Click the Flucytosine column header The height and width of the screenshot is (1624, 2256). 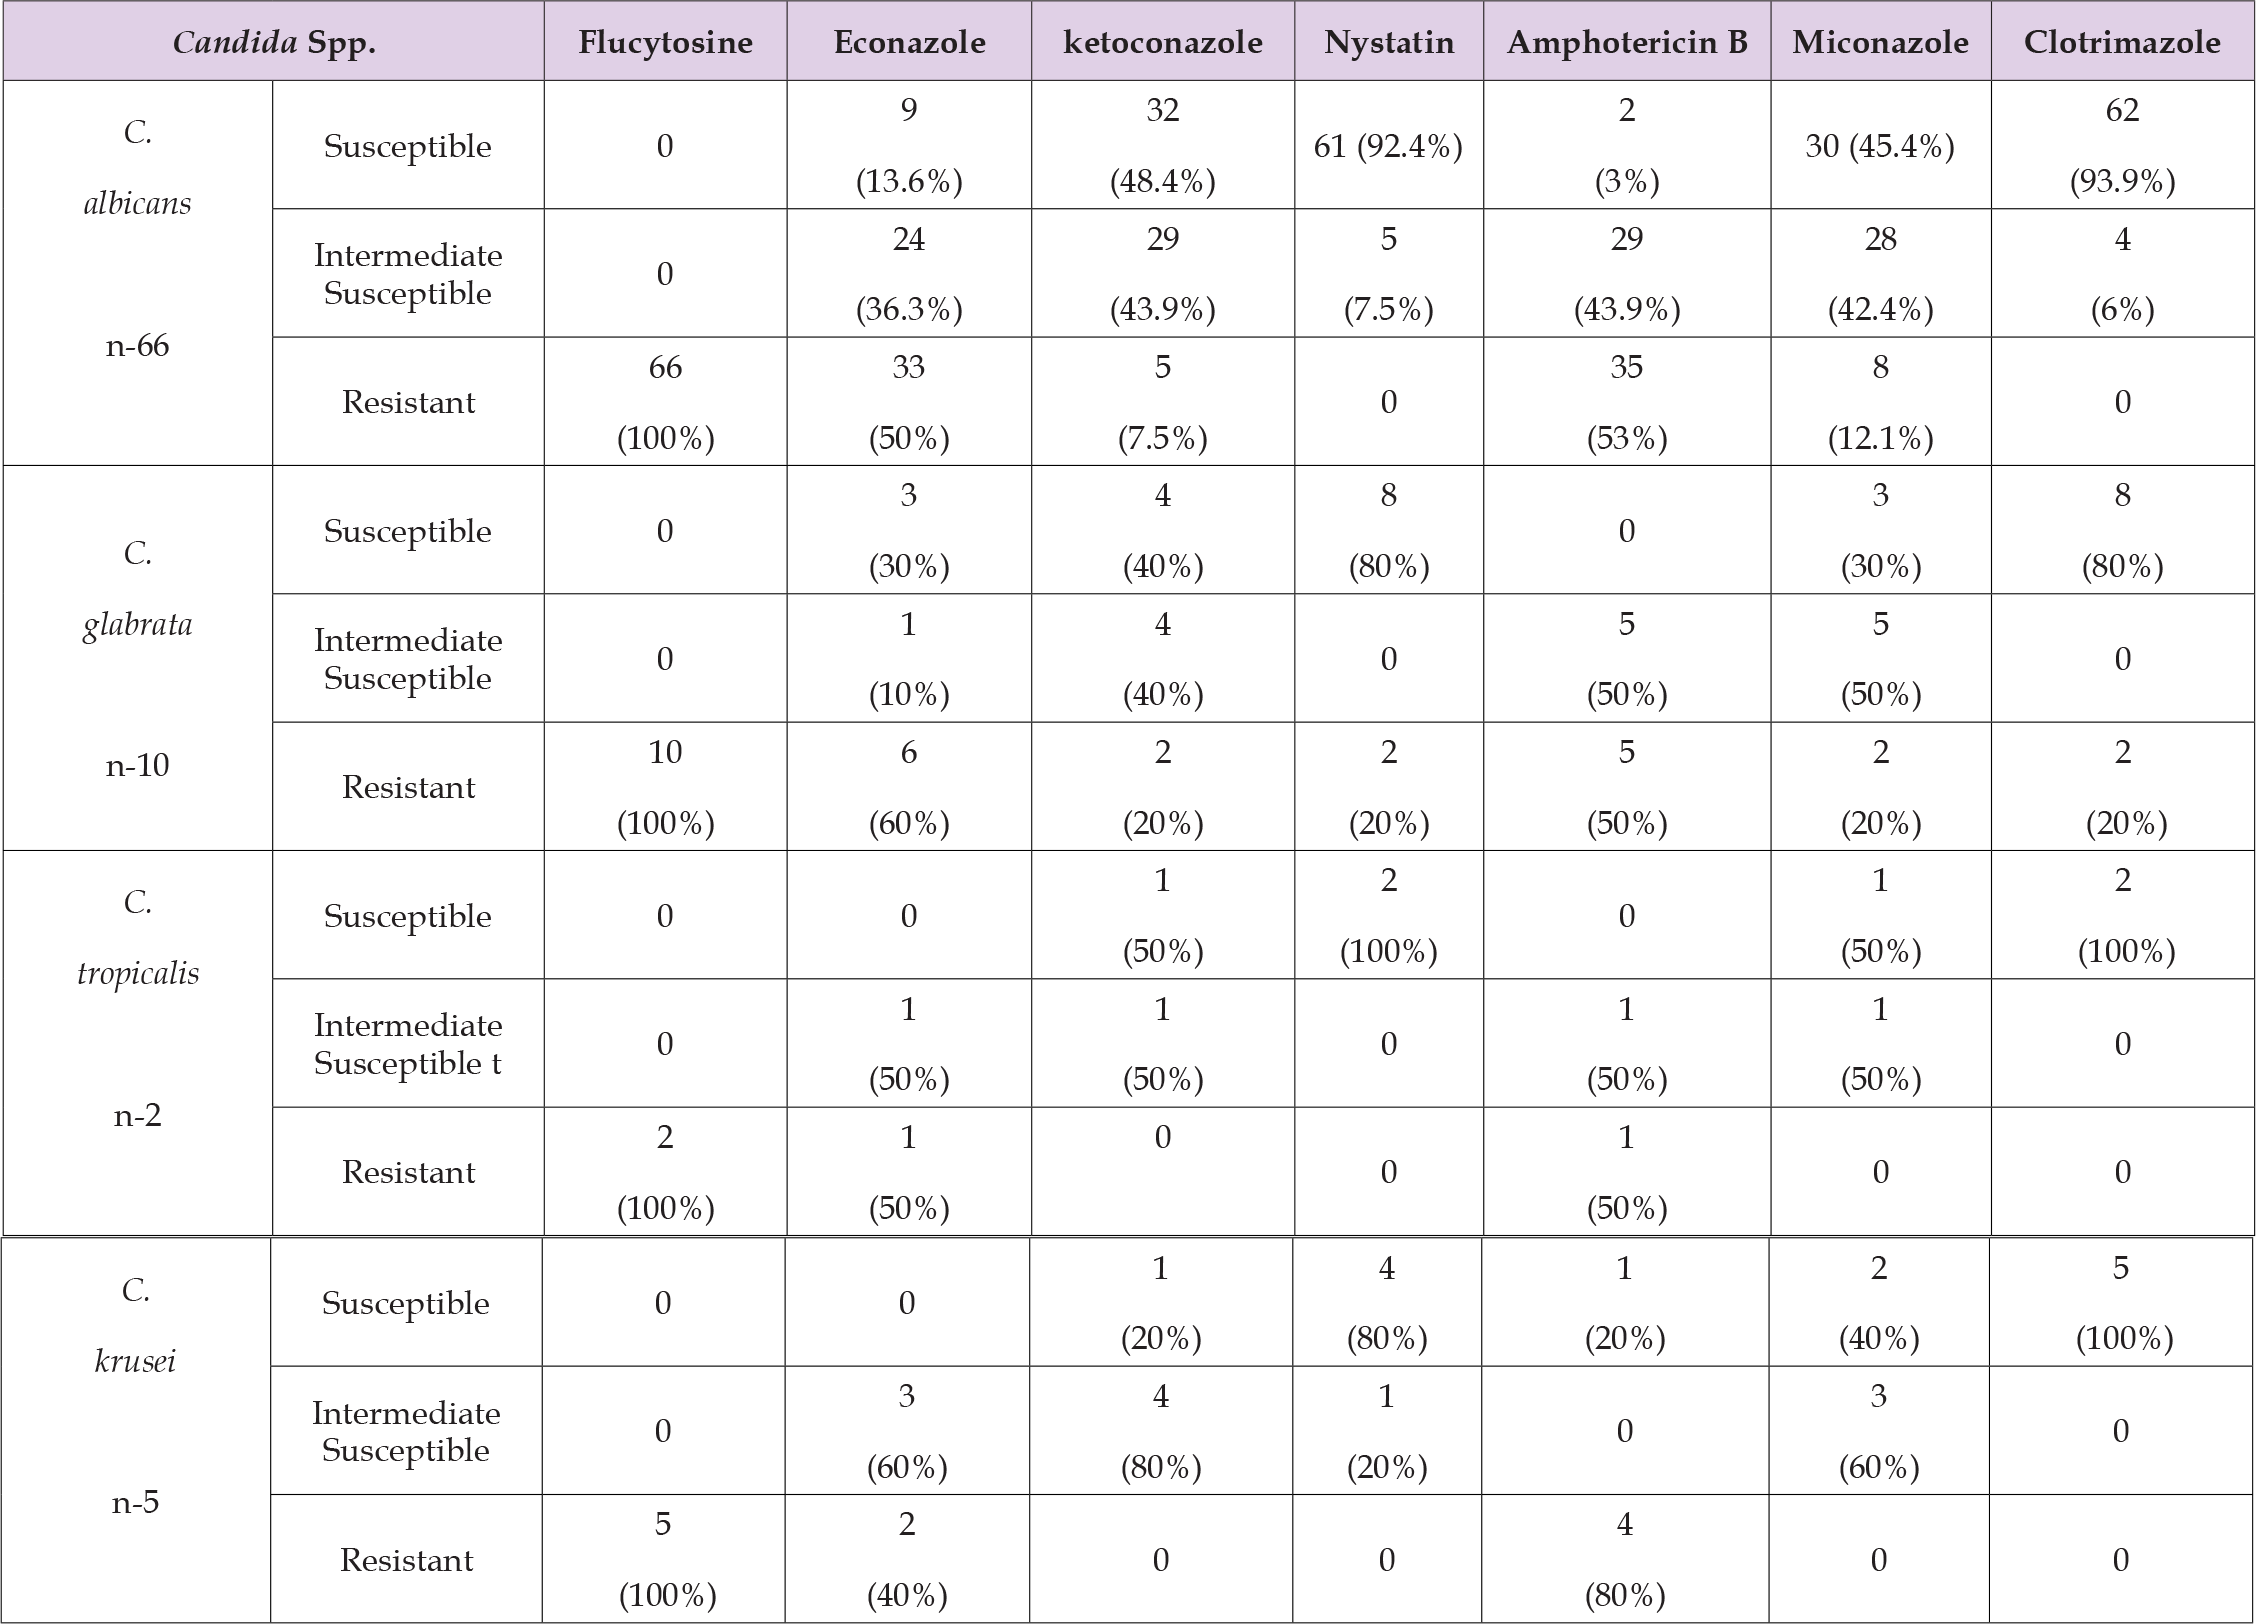665,42
